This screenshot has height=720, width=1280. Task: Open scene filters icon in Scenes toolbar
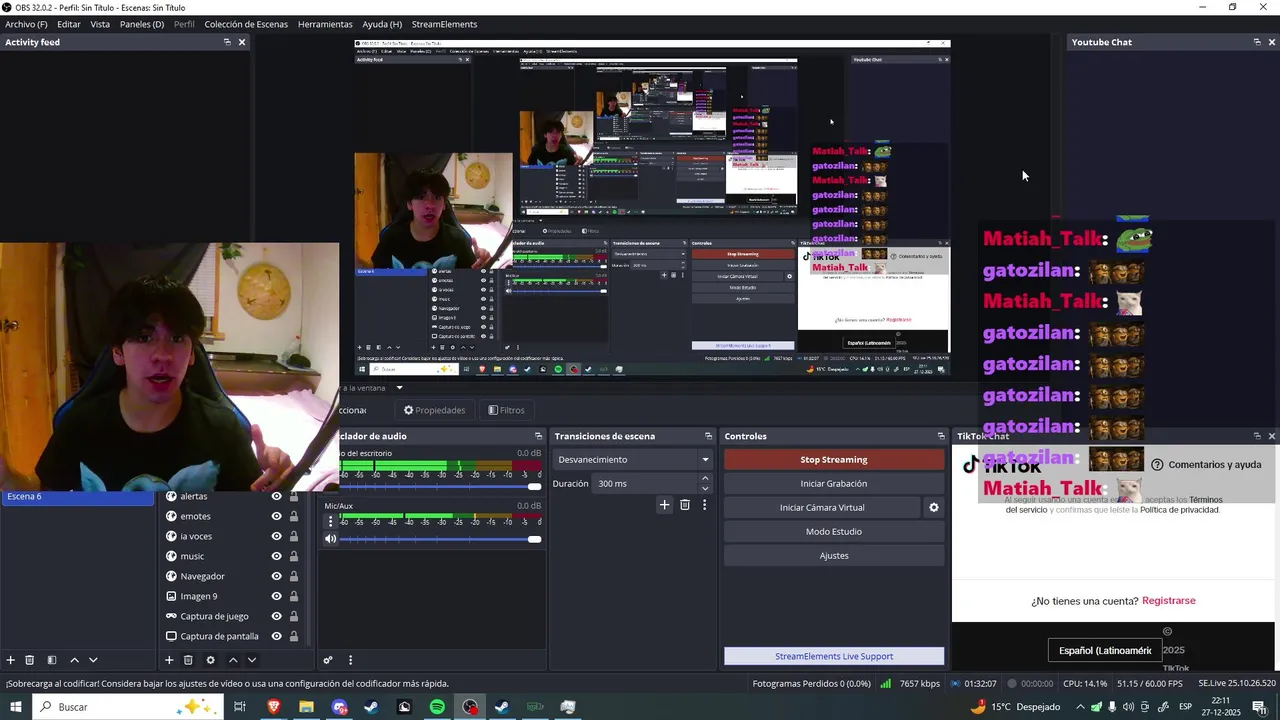click(x=52, y=660)
